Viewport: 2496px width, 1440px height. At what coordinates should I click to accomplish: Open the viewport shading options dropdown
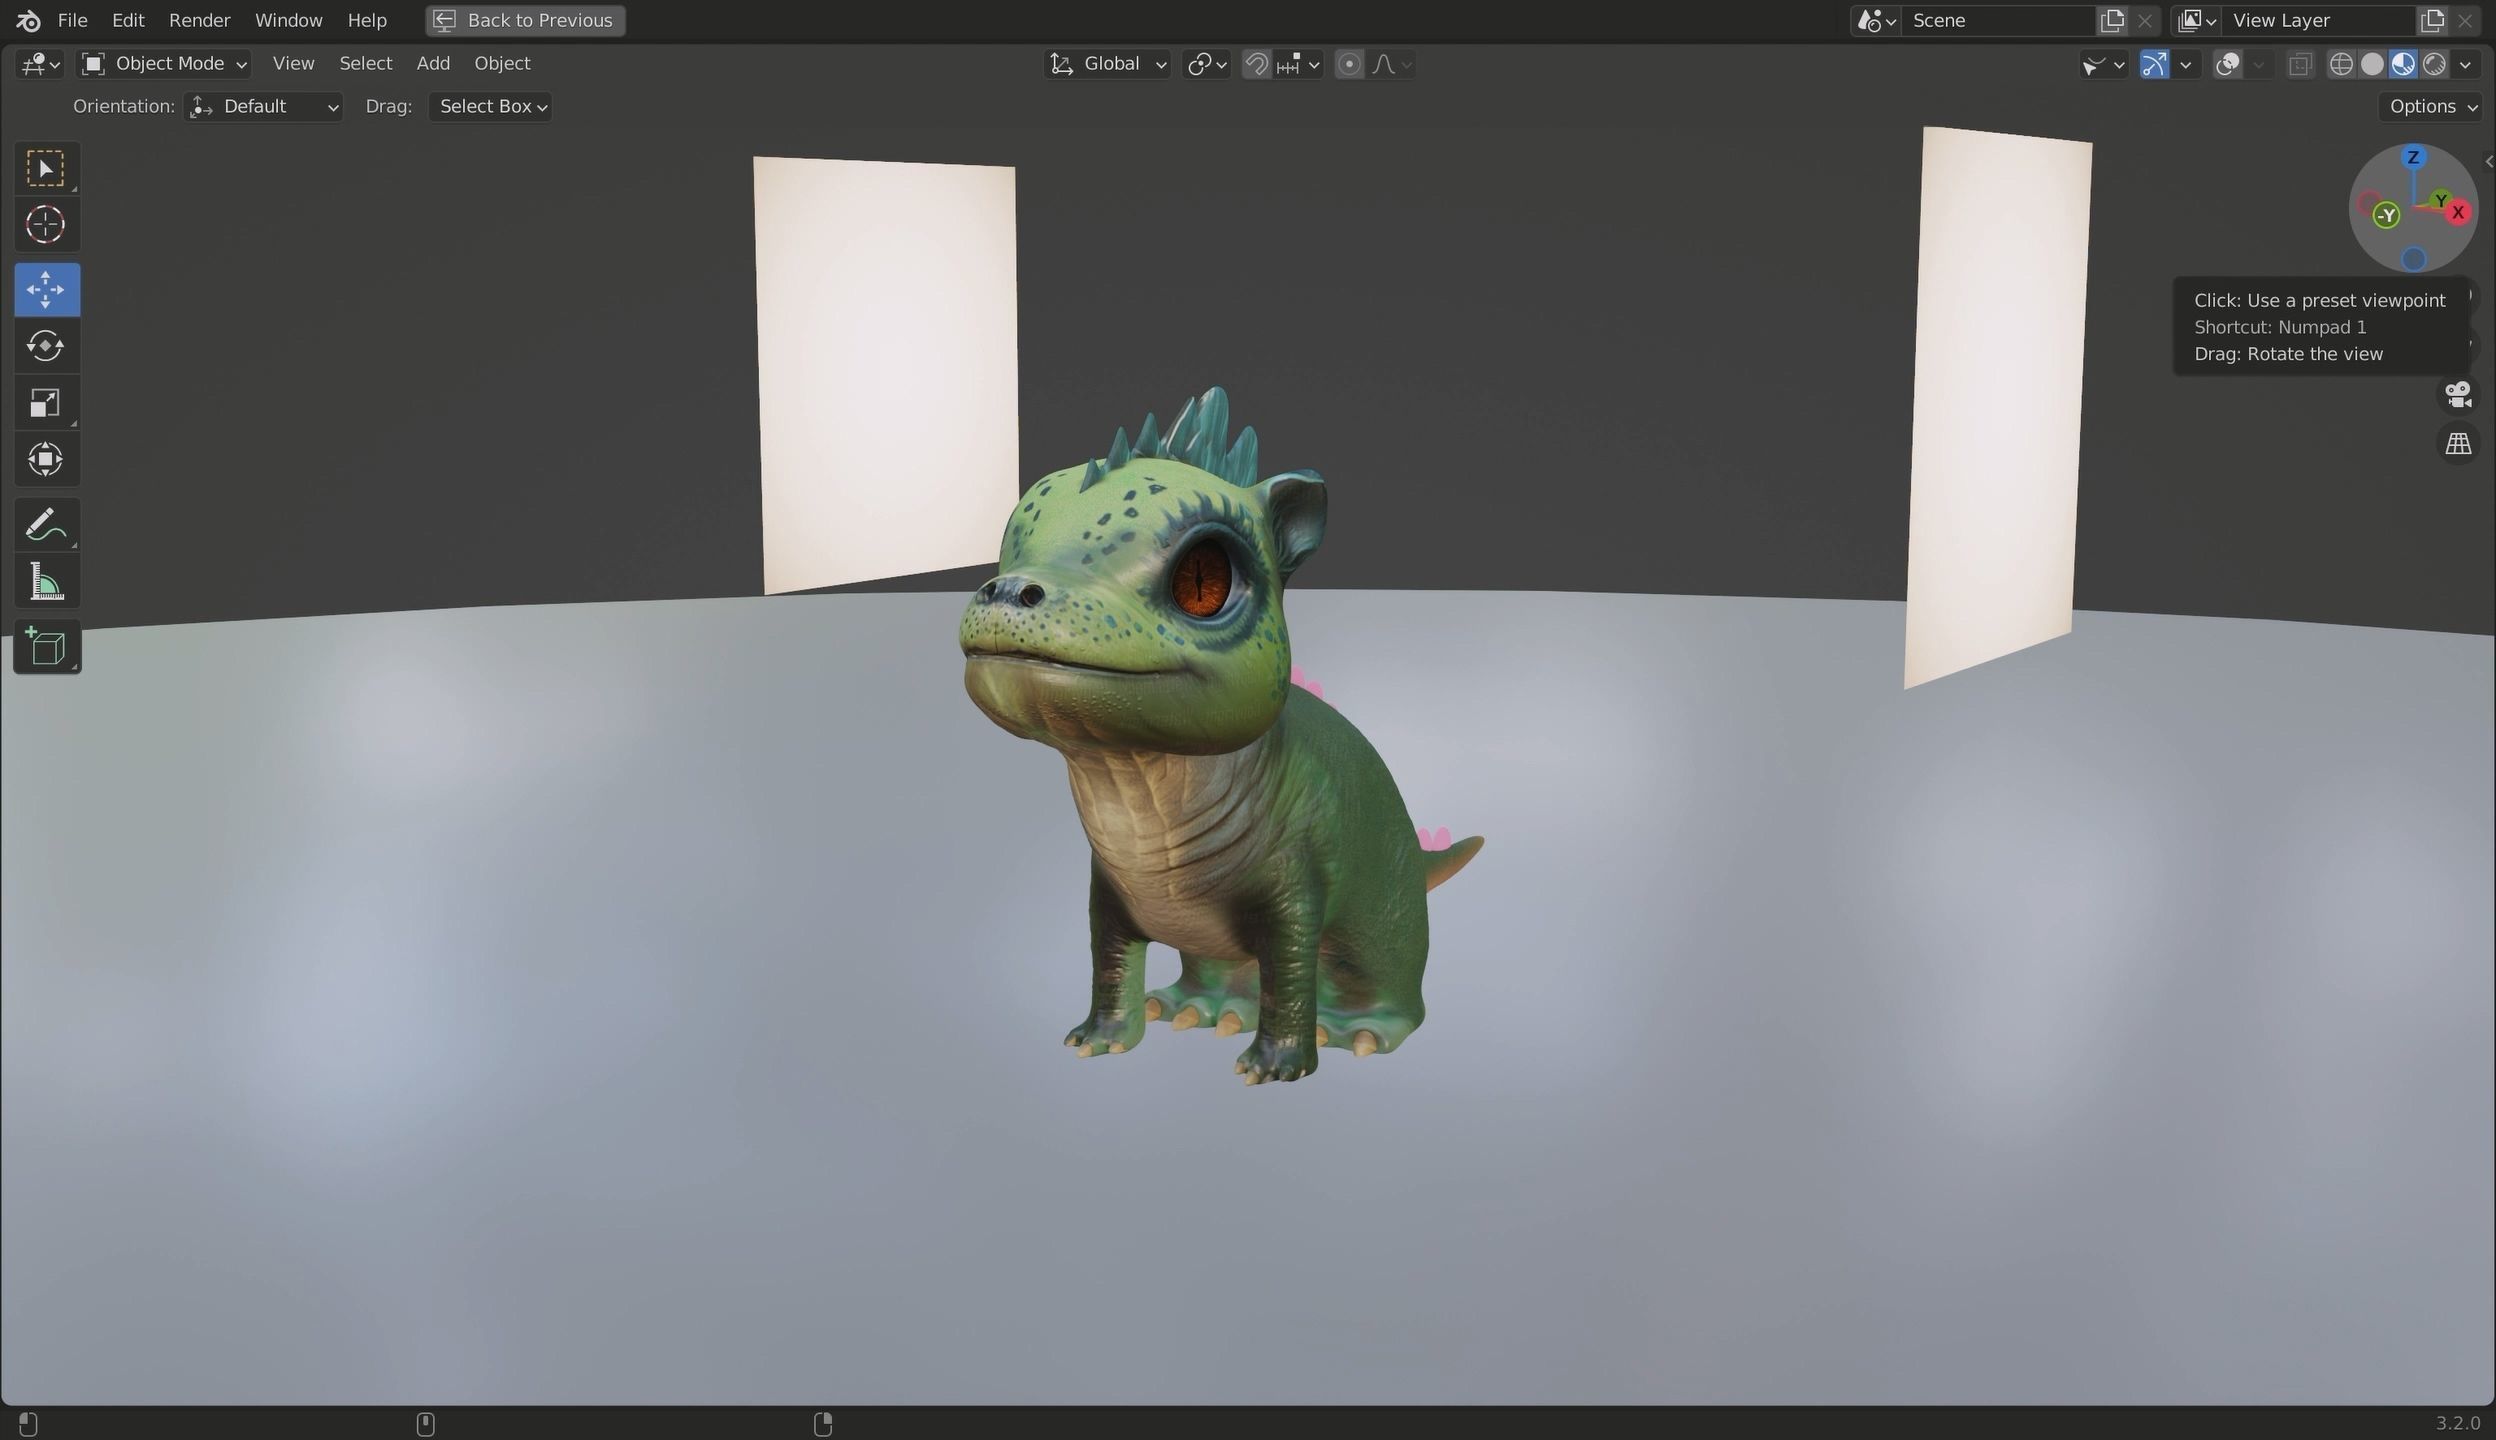tap(2466, 64)
